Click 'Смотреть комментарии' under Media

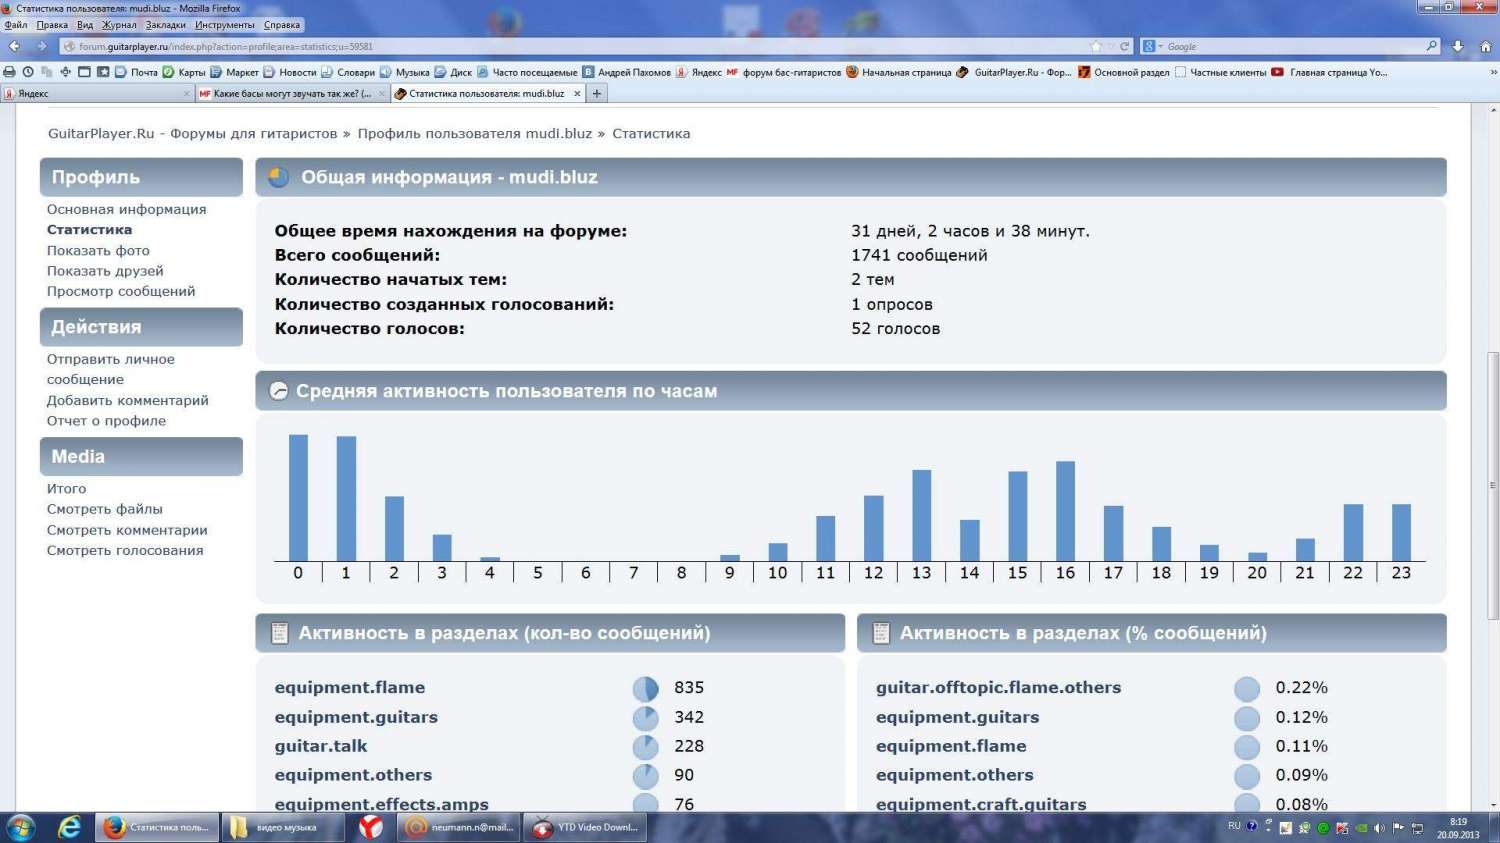coord(127,530)
